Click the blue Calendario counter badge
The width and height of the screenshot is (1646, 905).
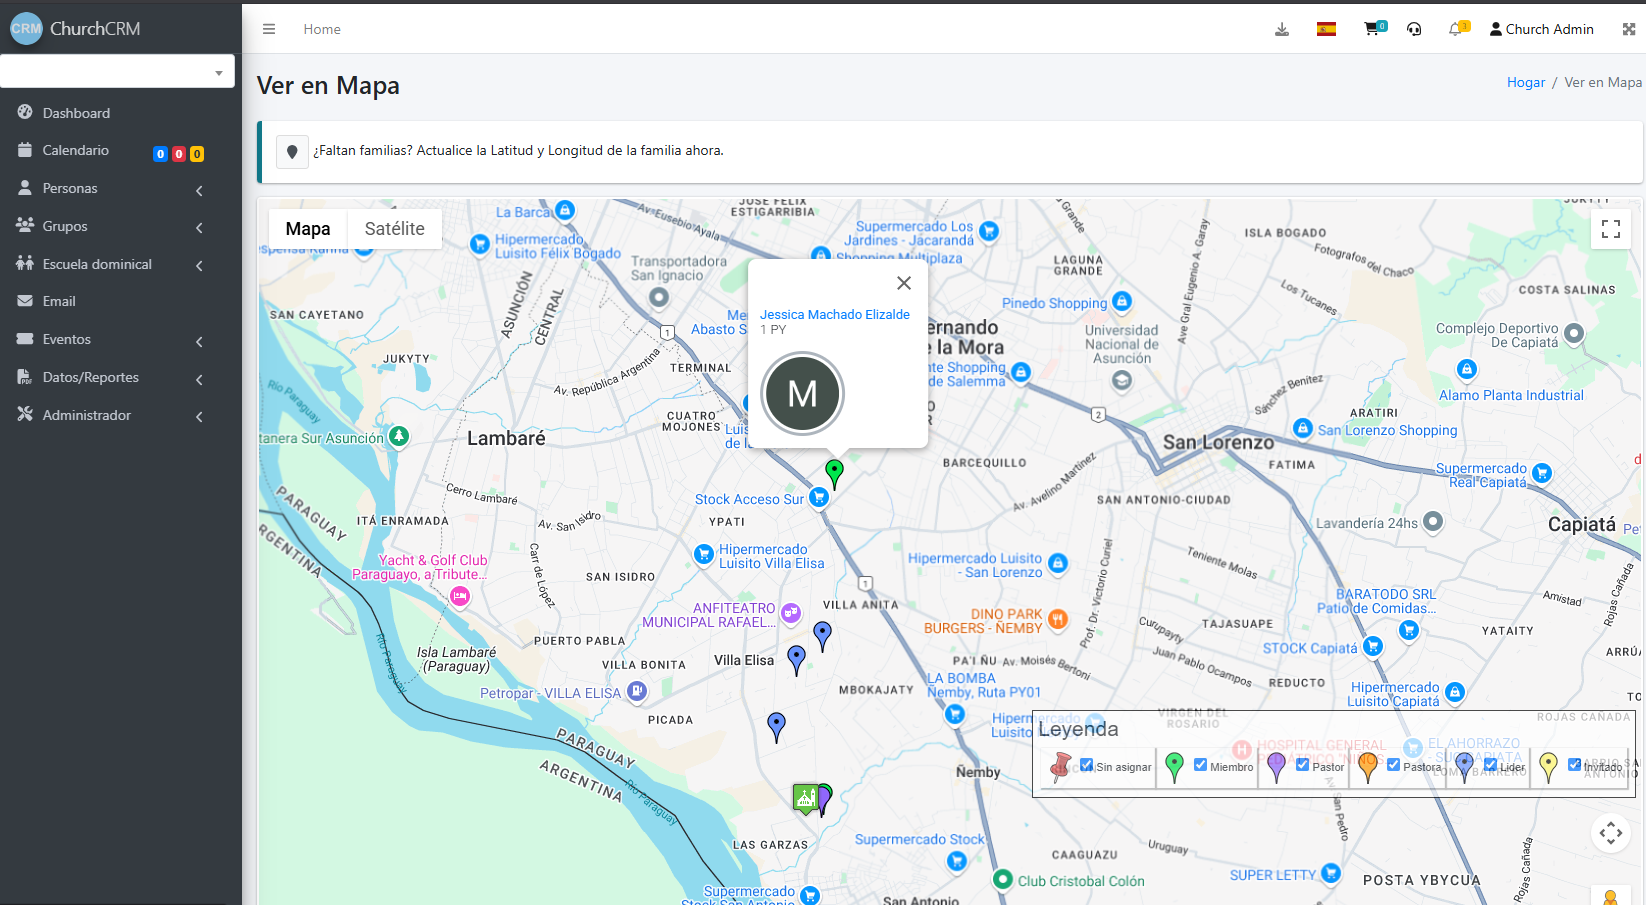pyautogui.click(x=160, y=154)
